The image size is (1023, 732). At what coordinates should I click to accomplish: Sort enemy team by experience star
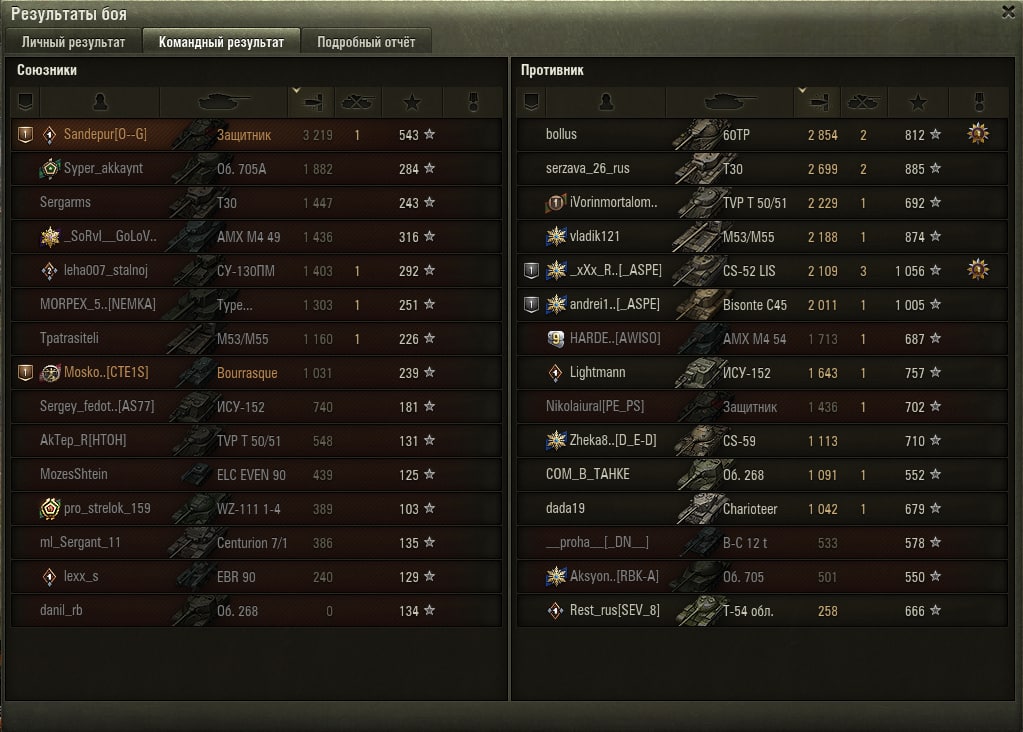coord(918,102)
